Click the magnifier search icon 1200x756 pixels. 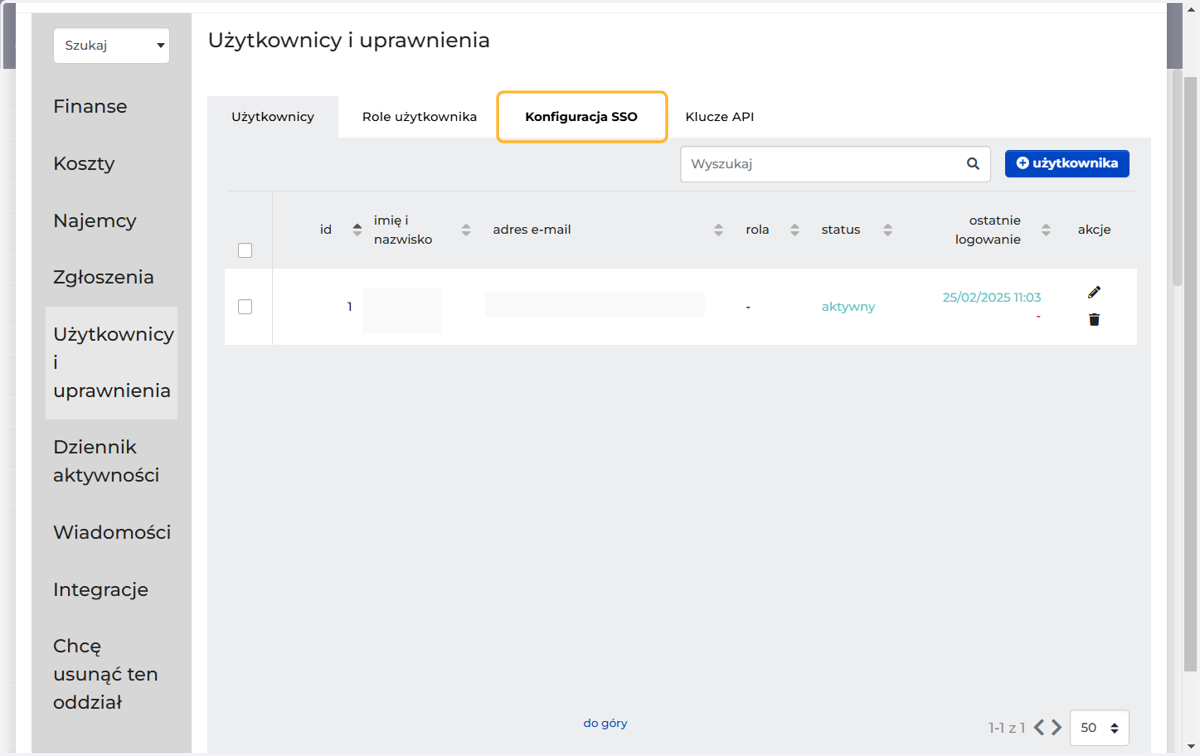(x=973, y=164)
